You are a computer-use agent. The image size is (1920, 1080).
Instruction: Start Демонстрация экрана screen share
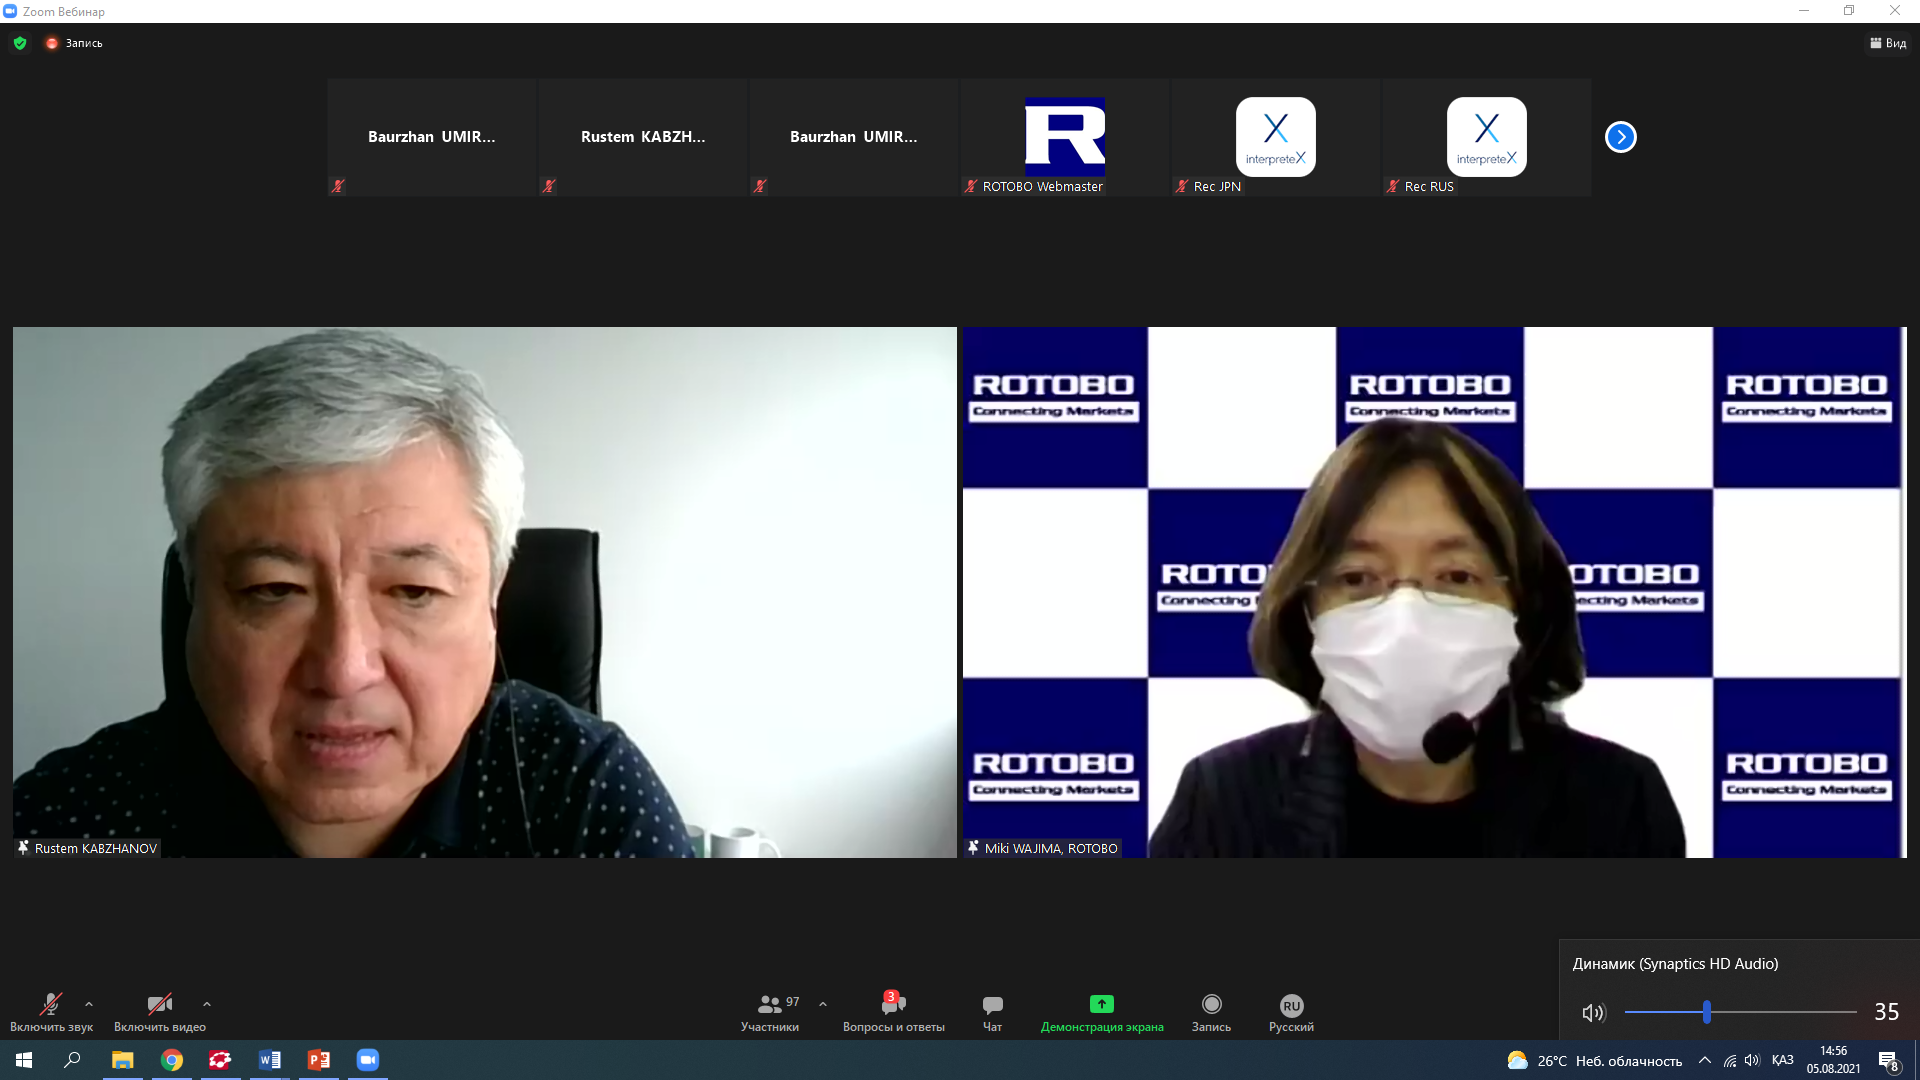pos(1102,1012)
